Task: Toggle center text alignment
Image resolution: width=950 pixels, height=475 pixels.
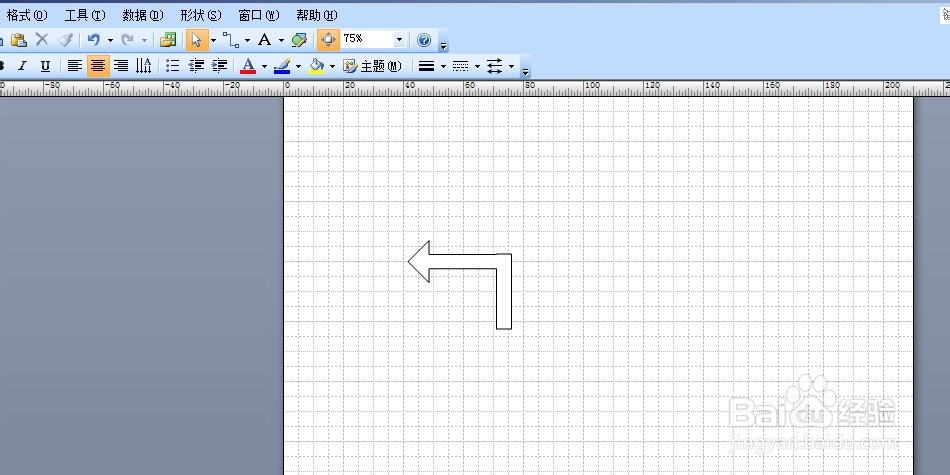Action: pos(98,66)
